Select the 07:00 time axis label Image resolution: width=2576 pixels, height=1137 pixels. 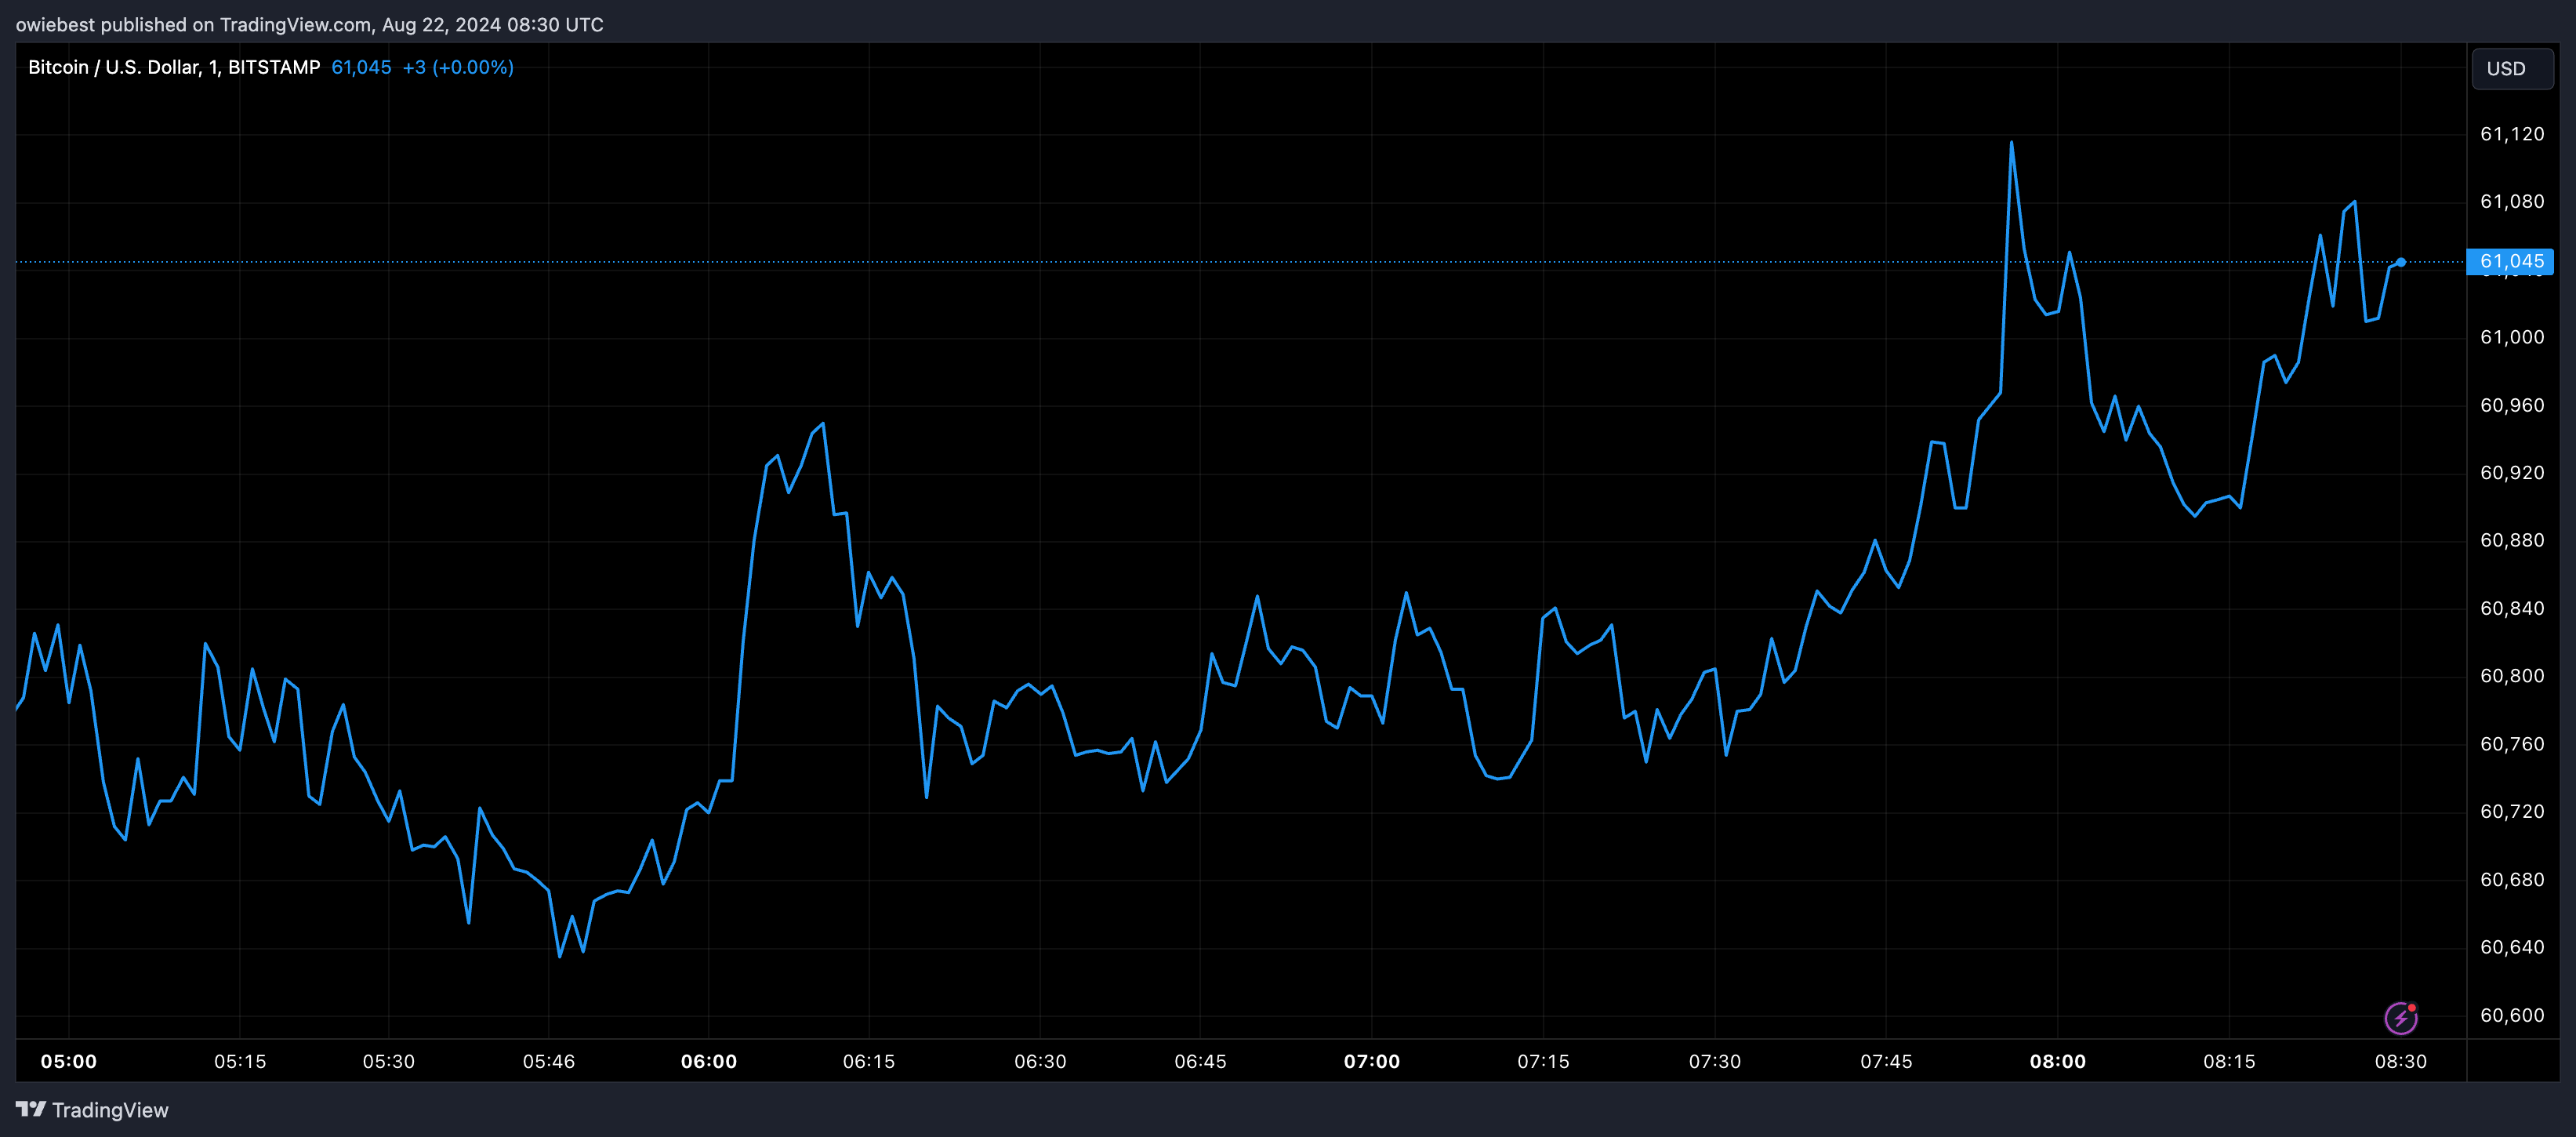point(1371,1061)
